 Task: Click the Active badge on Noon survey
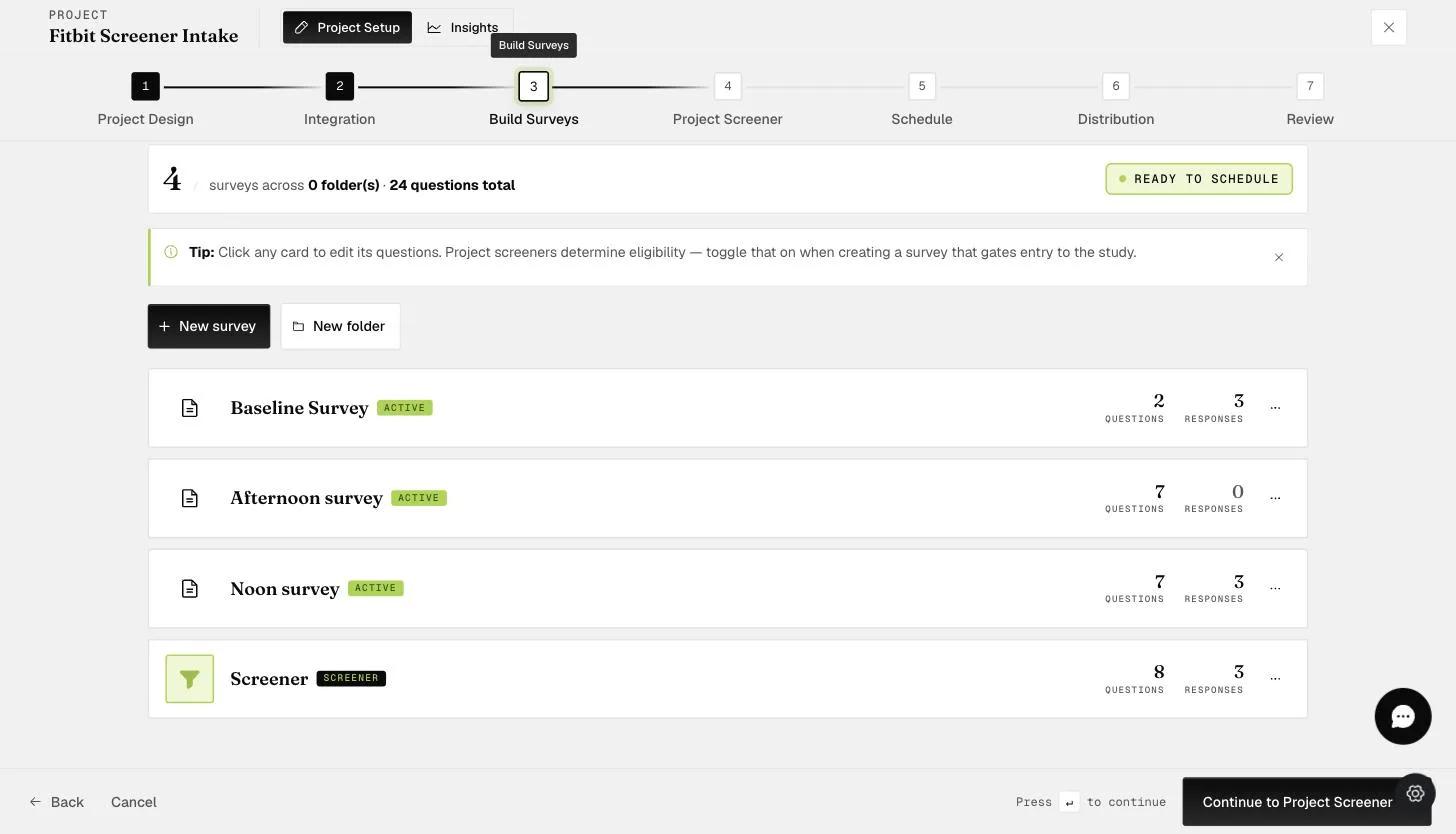[x=376, y=588]
